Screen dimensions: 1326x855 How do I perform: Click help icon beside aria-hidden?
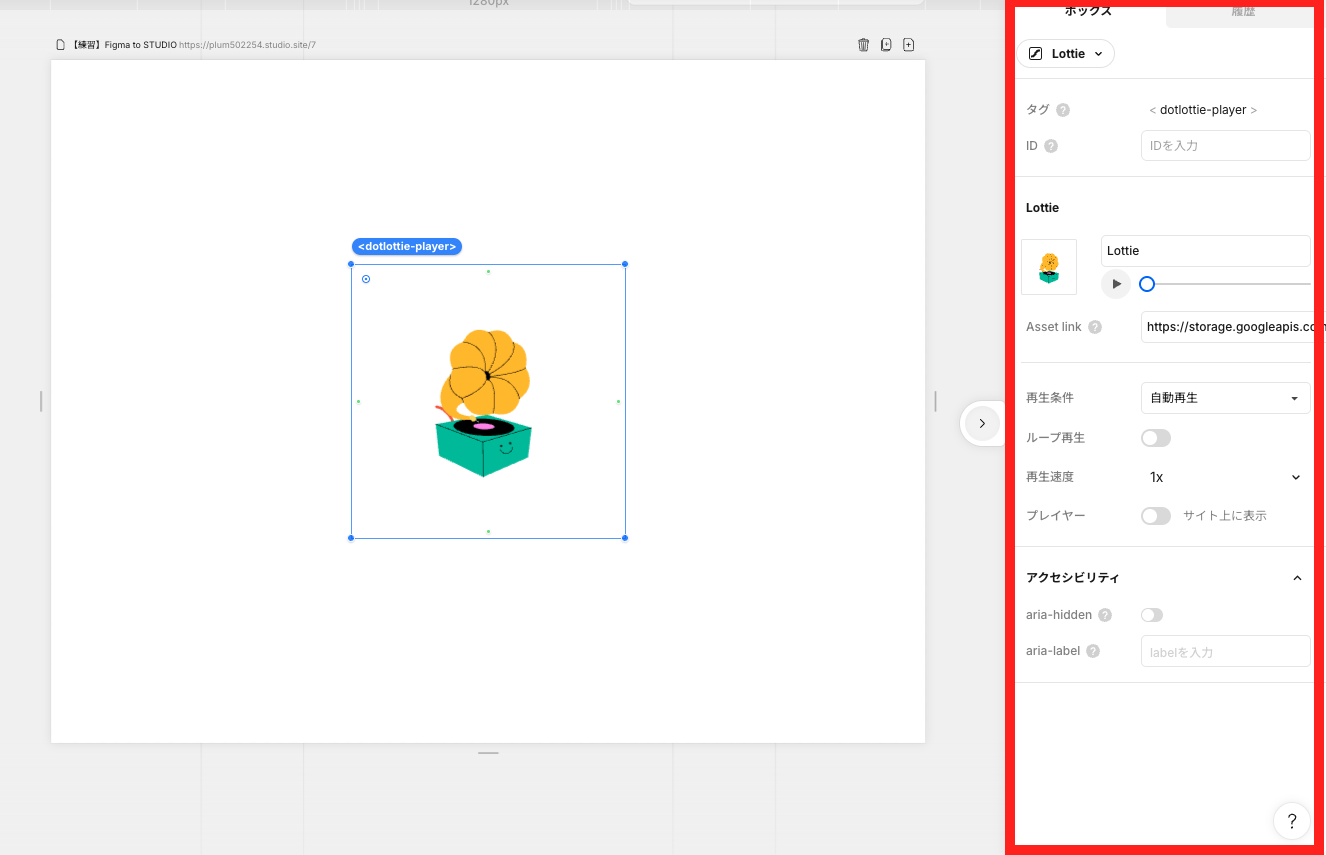(1105, 615)
